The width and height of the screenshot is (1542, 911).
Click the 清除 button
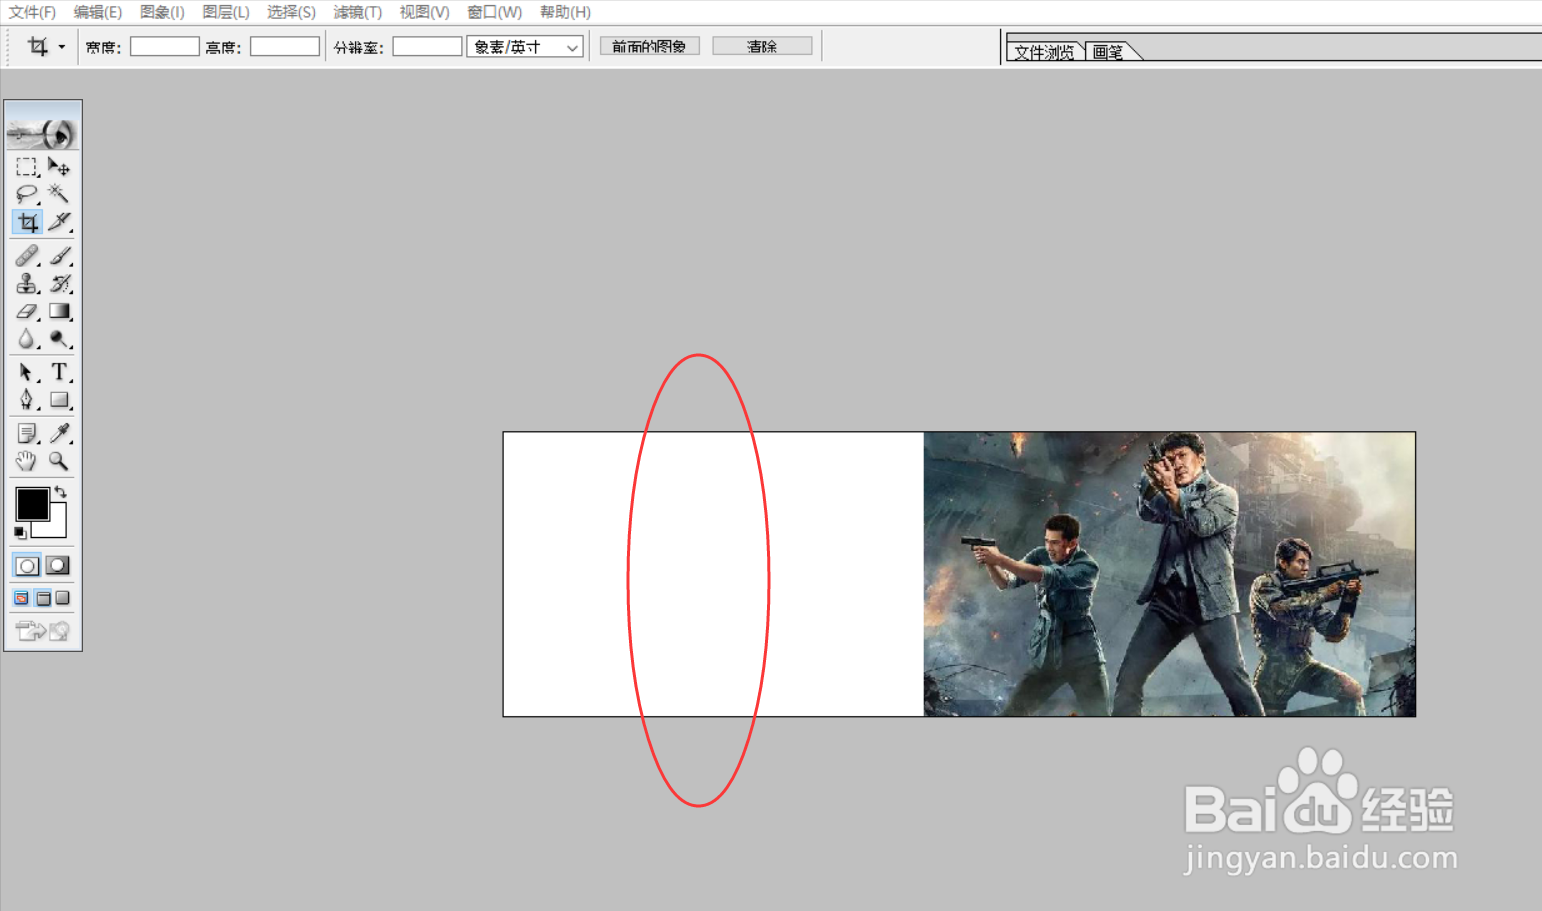(762, 46)
